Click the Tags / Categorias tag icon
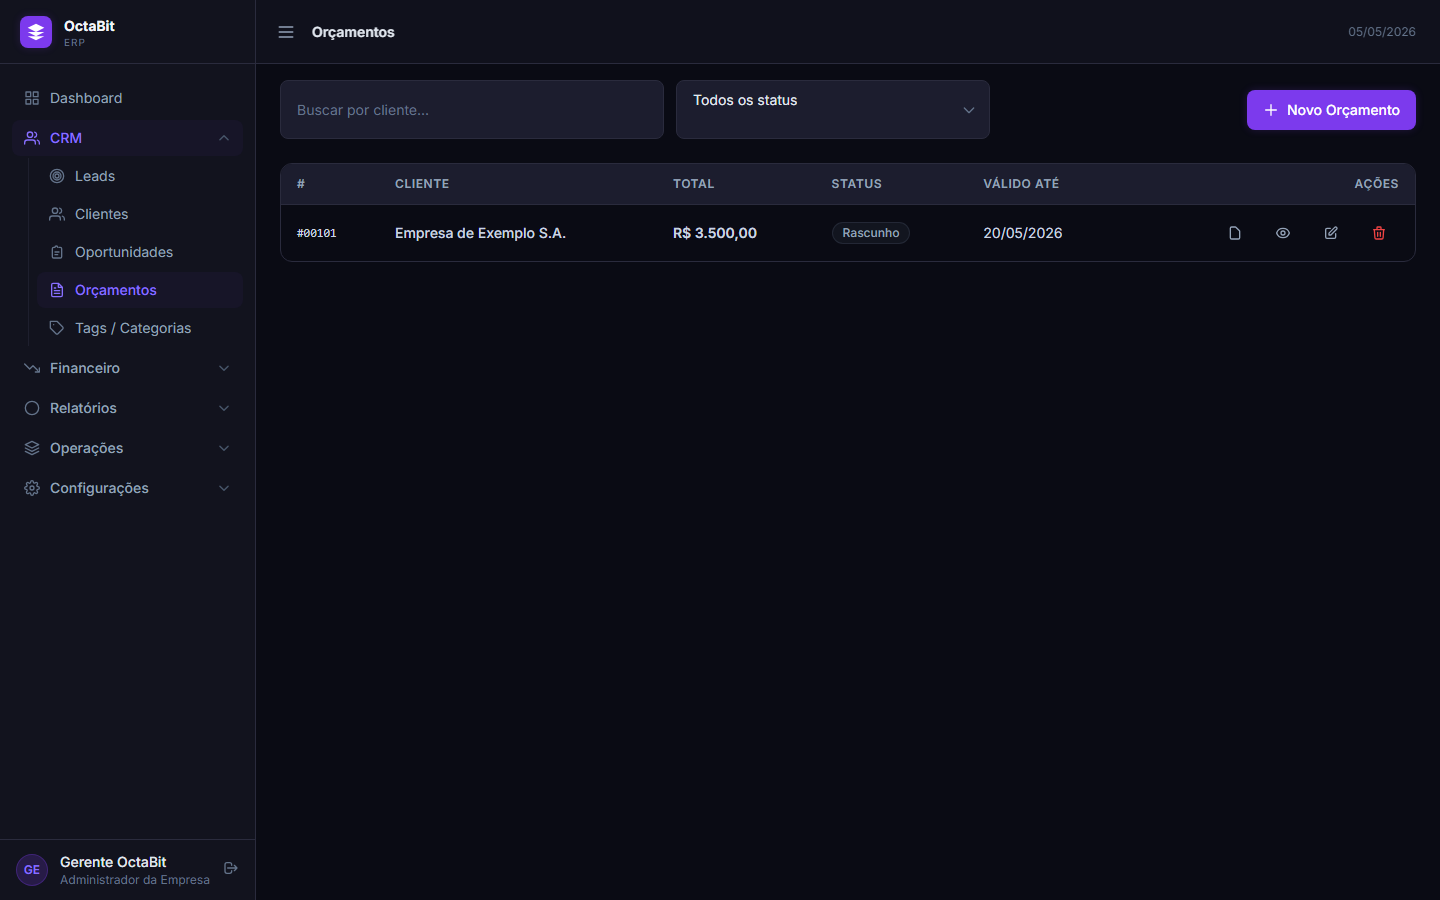 pyautogui.click(x=57, y=328)
